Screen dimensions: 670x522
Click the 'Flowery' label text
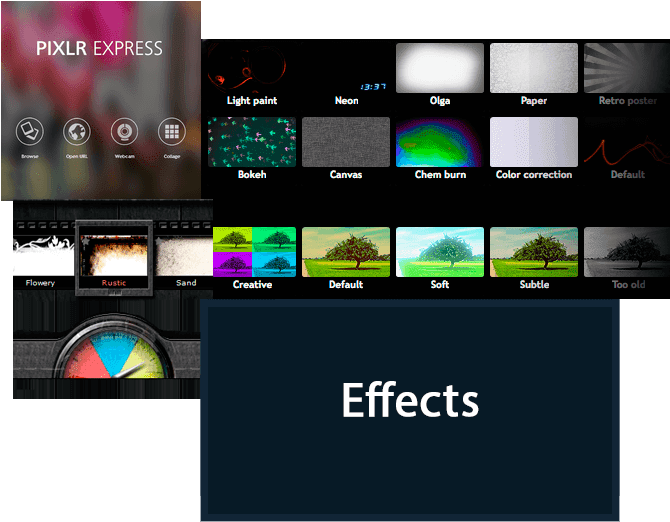[40, 283]
